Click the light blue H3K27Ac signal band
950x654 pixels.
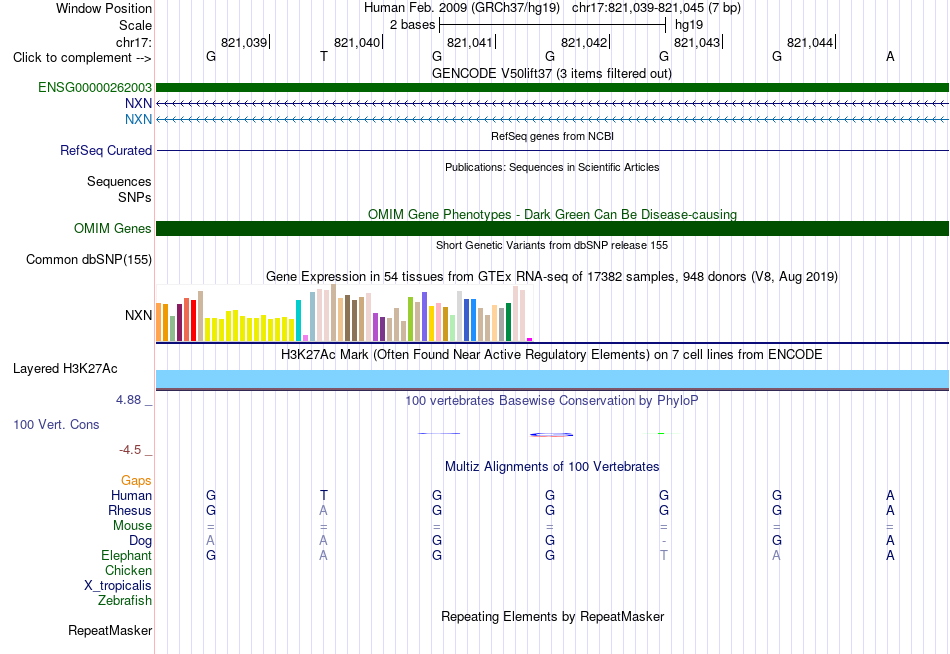[552, 379]
